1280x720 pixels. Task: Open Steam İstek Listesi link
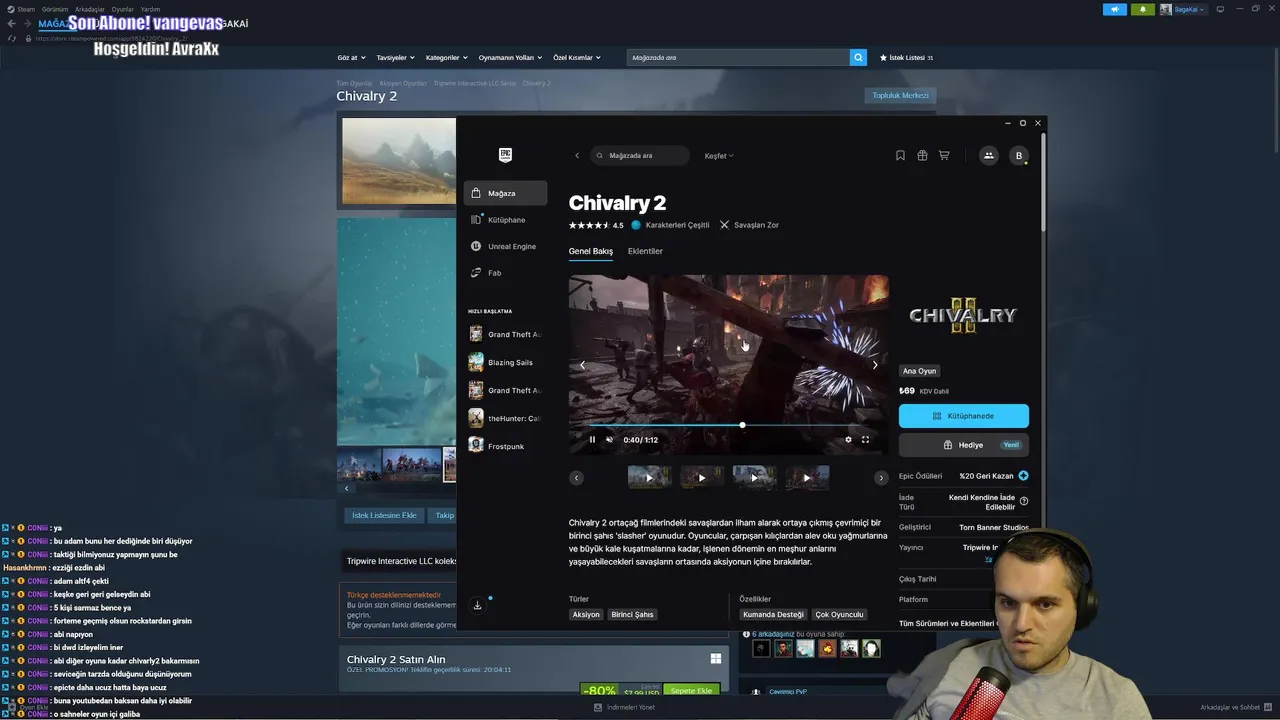pyautogui.click(x=906, y=57)
